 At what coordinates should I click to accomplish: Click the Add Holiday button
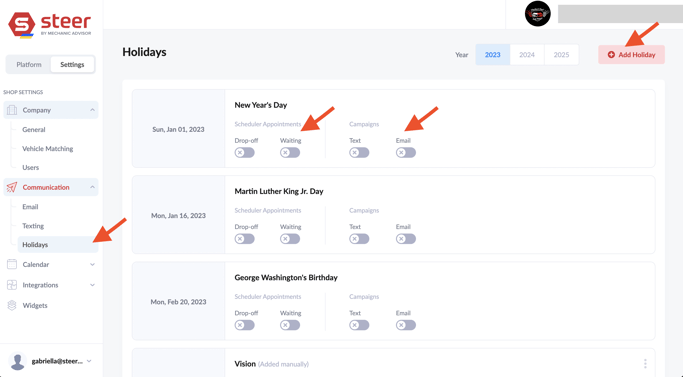pyautogui.click(x=631, y=54)
